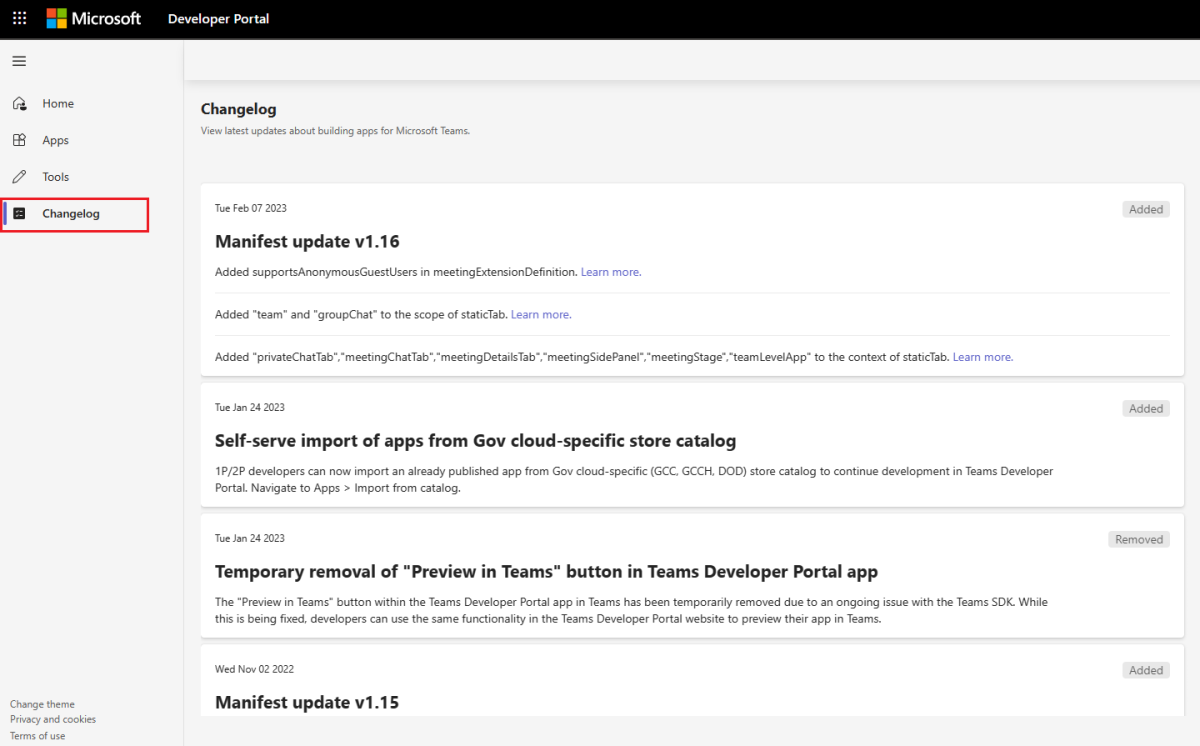Open the Home navigation item
This screenshot has height=746, width=1200.
point(58,104)
